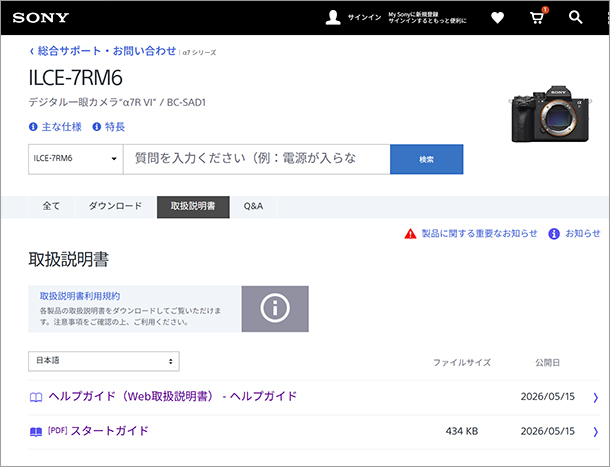Click the 取扱説明書 section heading
This screenshot has height=467, width=610.
coord(68,260)
